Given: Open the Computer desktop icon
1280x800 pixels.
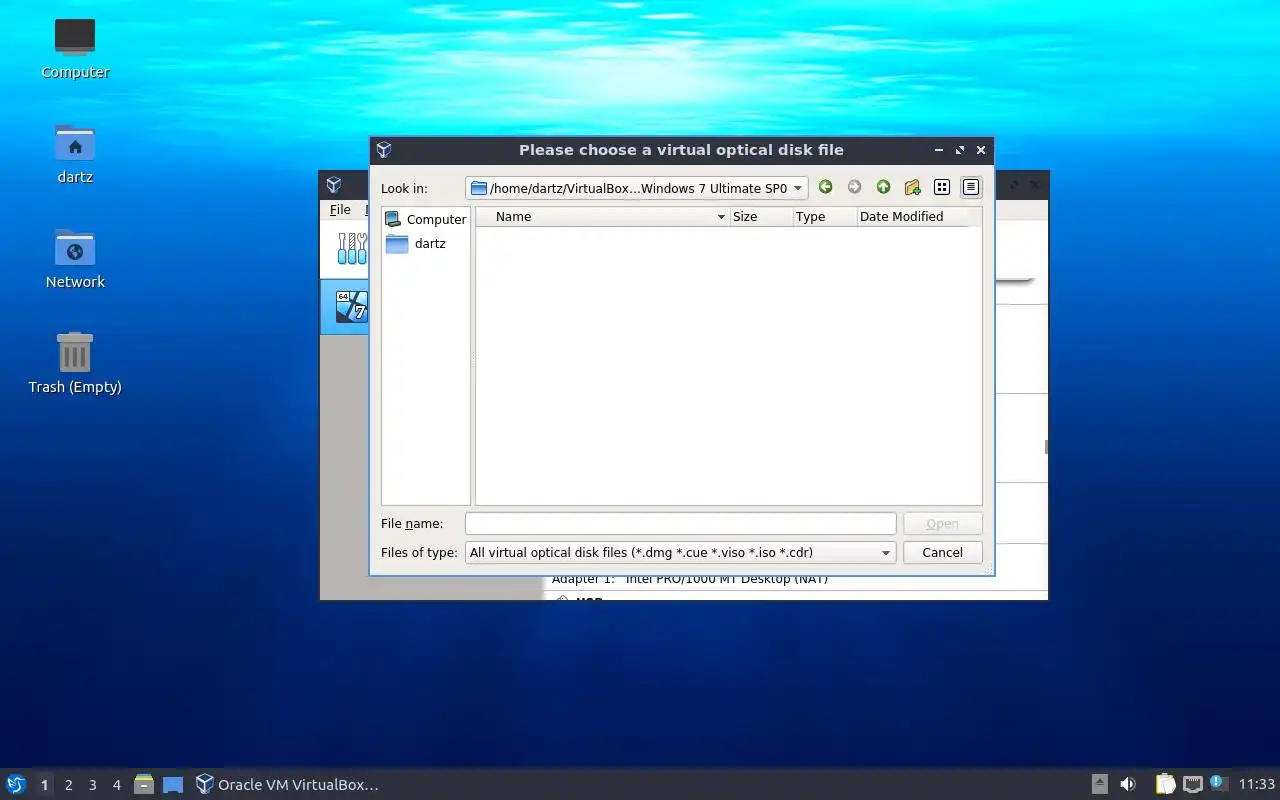Looking at the screenshot, I should coord(75,48).
